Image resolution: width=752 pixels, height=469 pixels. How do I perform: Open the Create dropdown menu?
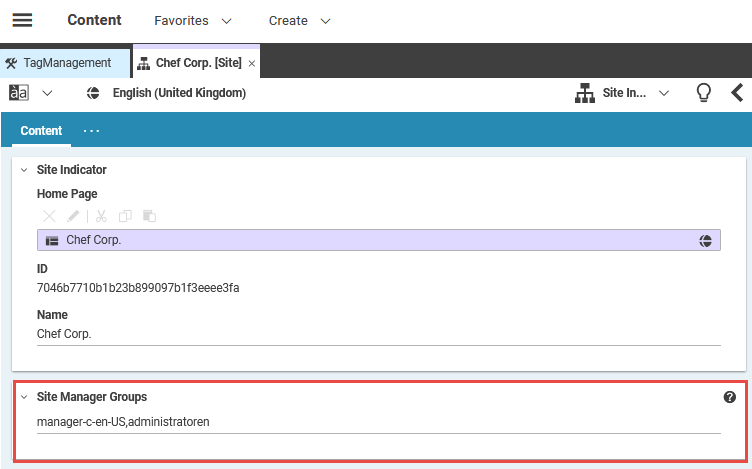pos(299,21)
